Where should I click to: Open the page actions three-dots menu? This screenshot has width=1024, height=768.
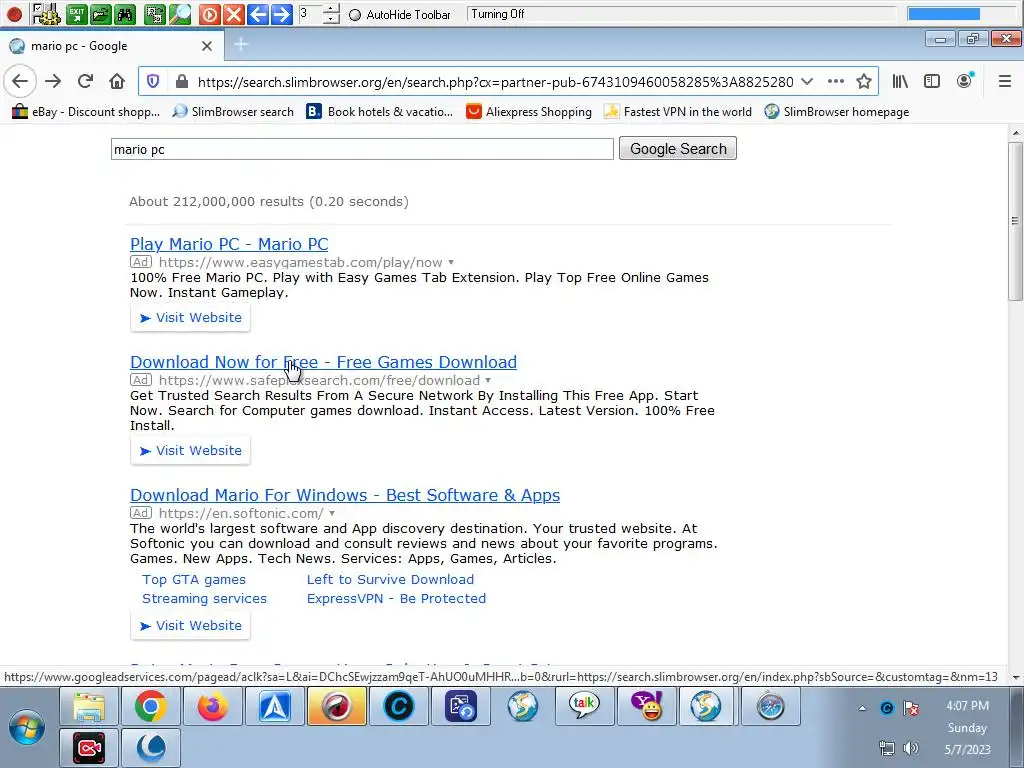[x=836, y=81]
